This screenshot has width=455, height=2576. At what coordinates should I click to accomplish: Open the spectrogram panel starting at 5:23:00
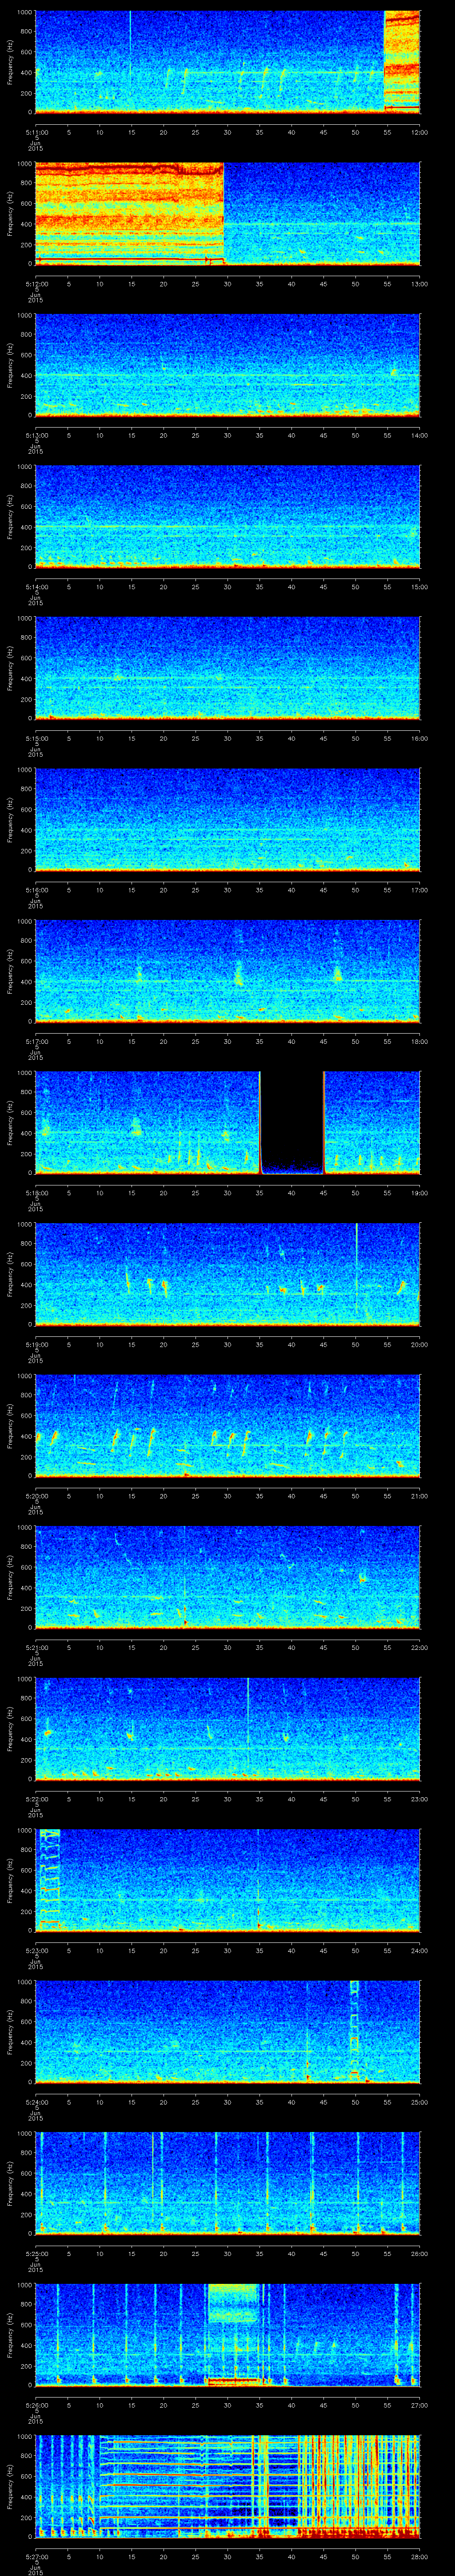pos(227,1880)
